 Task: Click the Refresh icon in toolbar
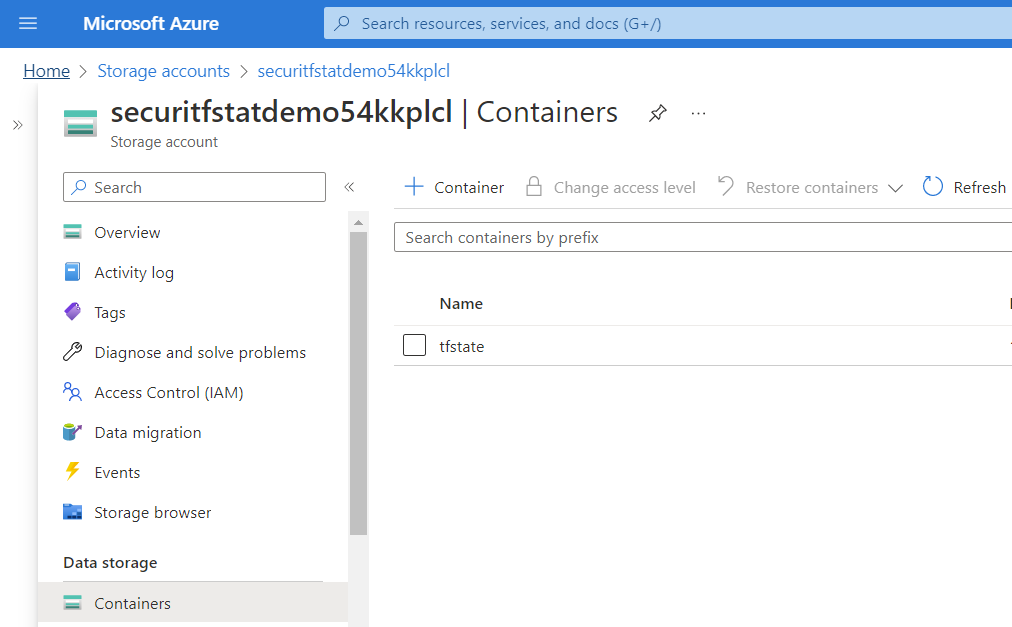(933, 187)
